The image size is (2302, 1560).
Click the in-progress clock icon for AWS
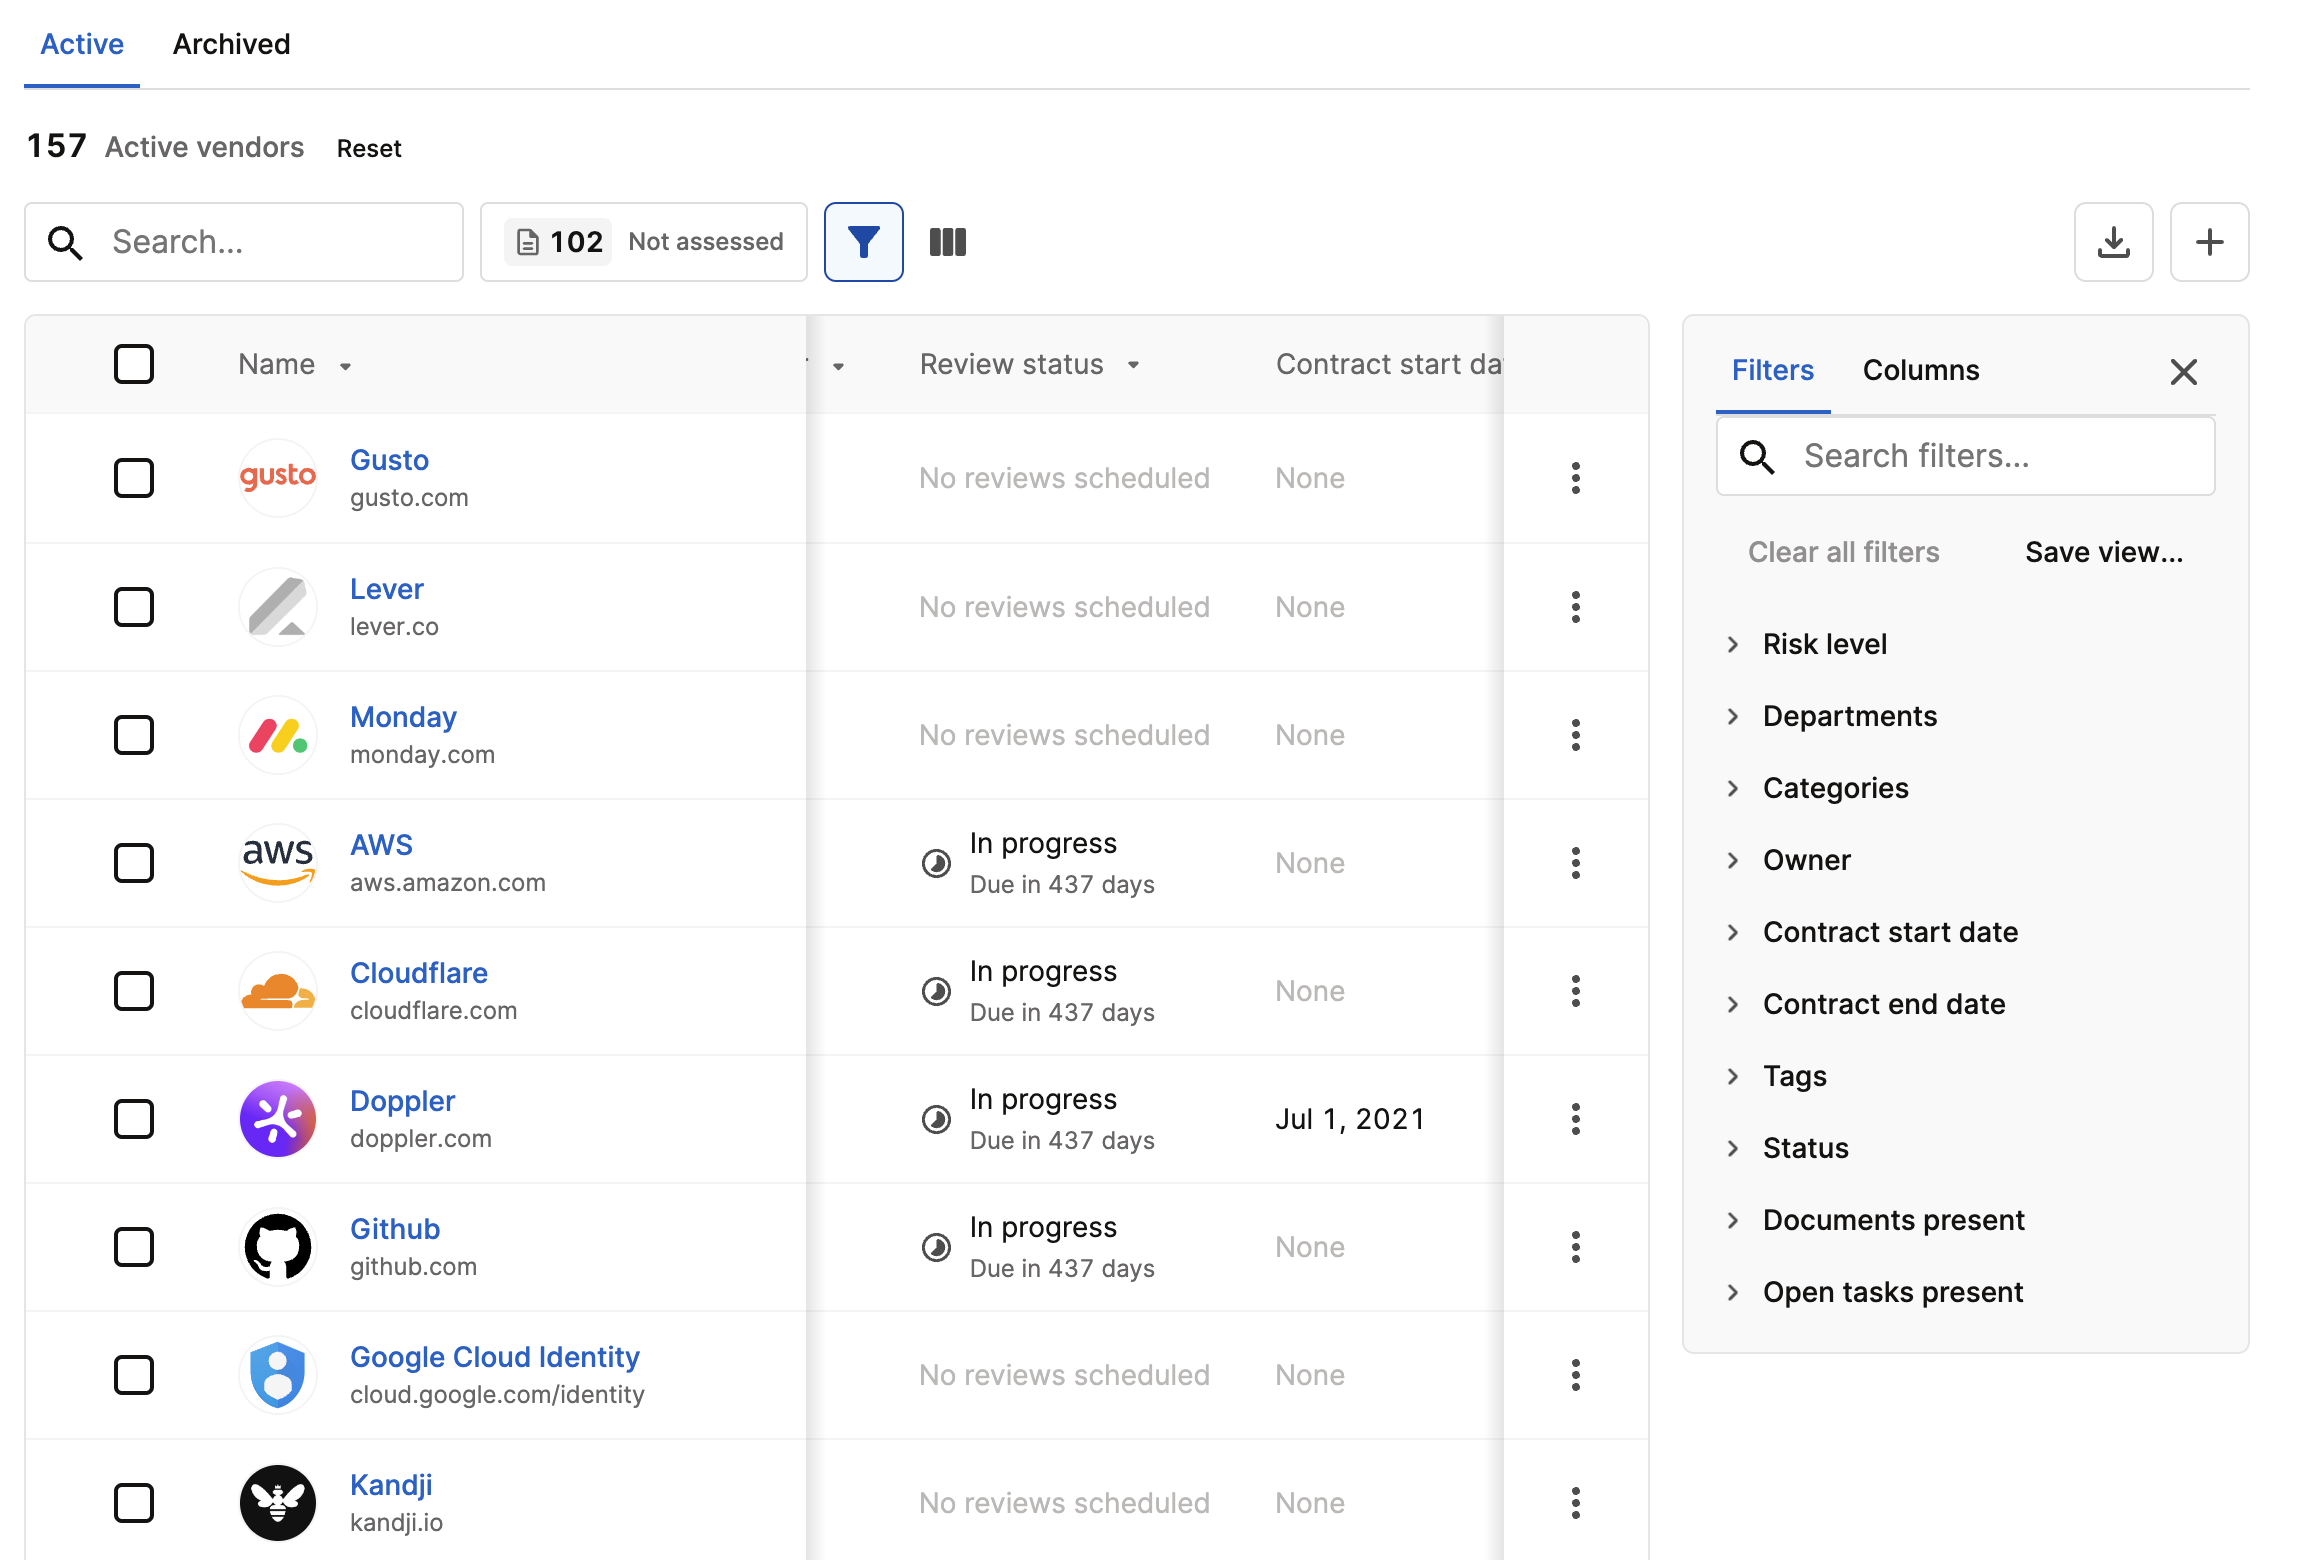[936, 863]
